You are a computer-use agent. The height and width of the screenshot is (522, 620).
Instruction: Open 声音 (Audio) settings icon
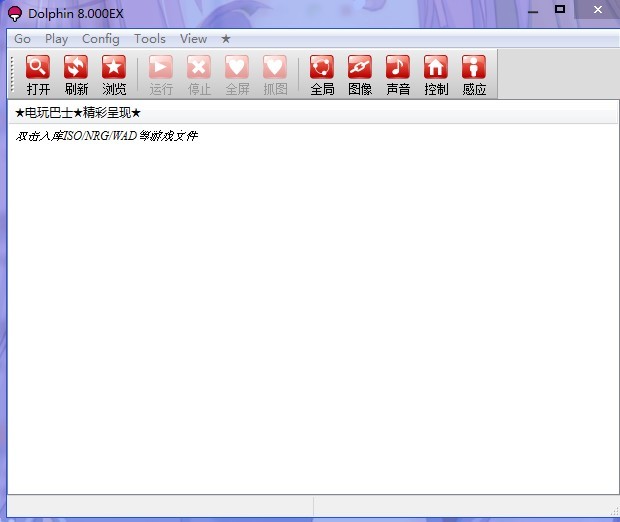pos(398,67)
